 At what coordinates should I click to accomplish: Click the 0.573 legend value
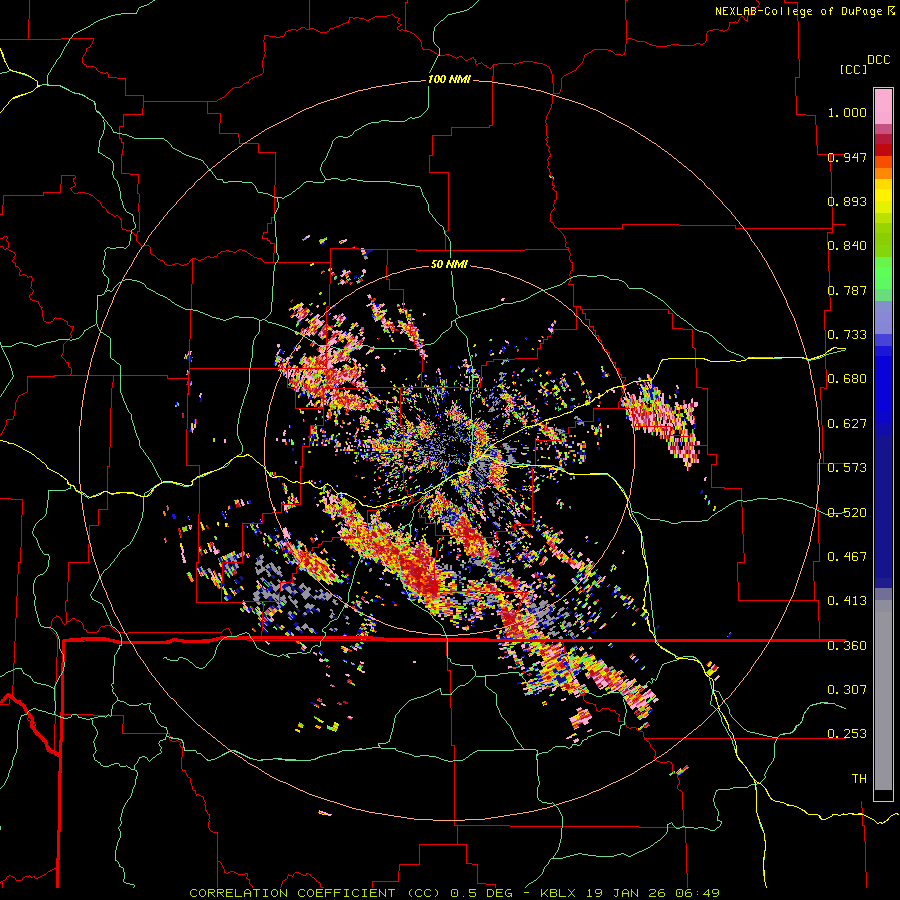coord(847,468)
